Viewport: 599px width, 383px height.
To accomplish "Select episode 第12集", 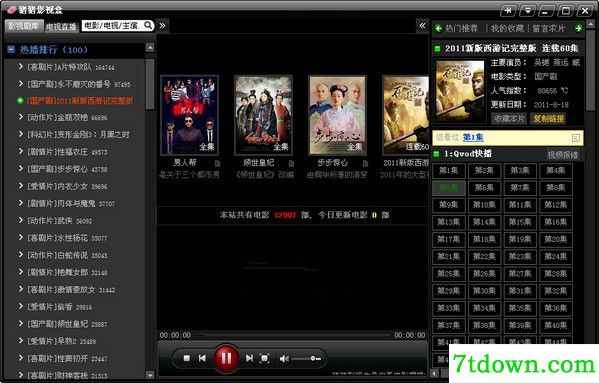I will pos(555,205).
